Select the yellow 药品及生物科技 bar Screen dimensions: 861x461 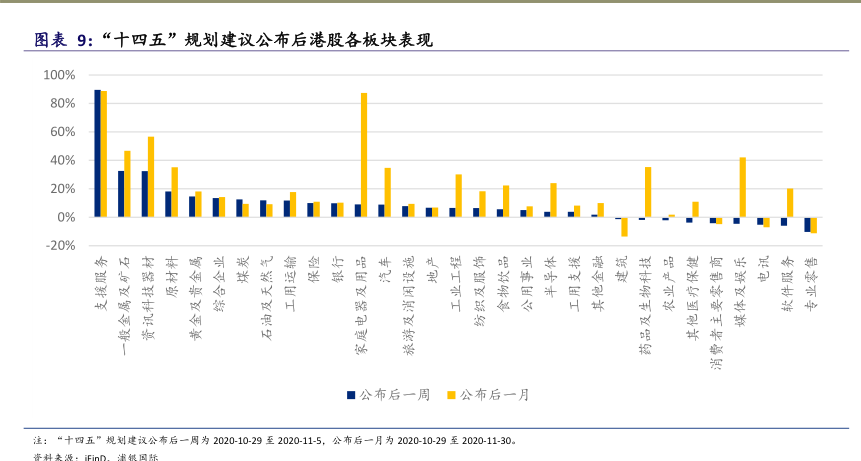(x=648, y=192)
